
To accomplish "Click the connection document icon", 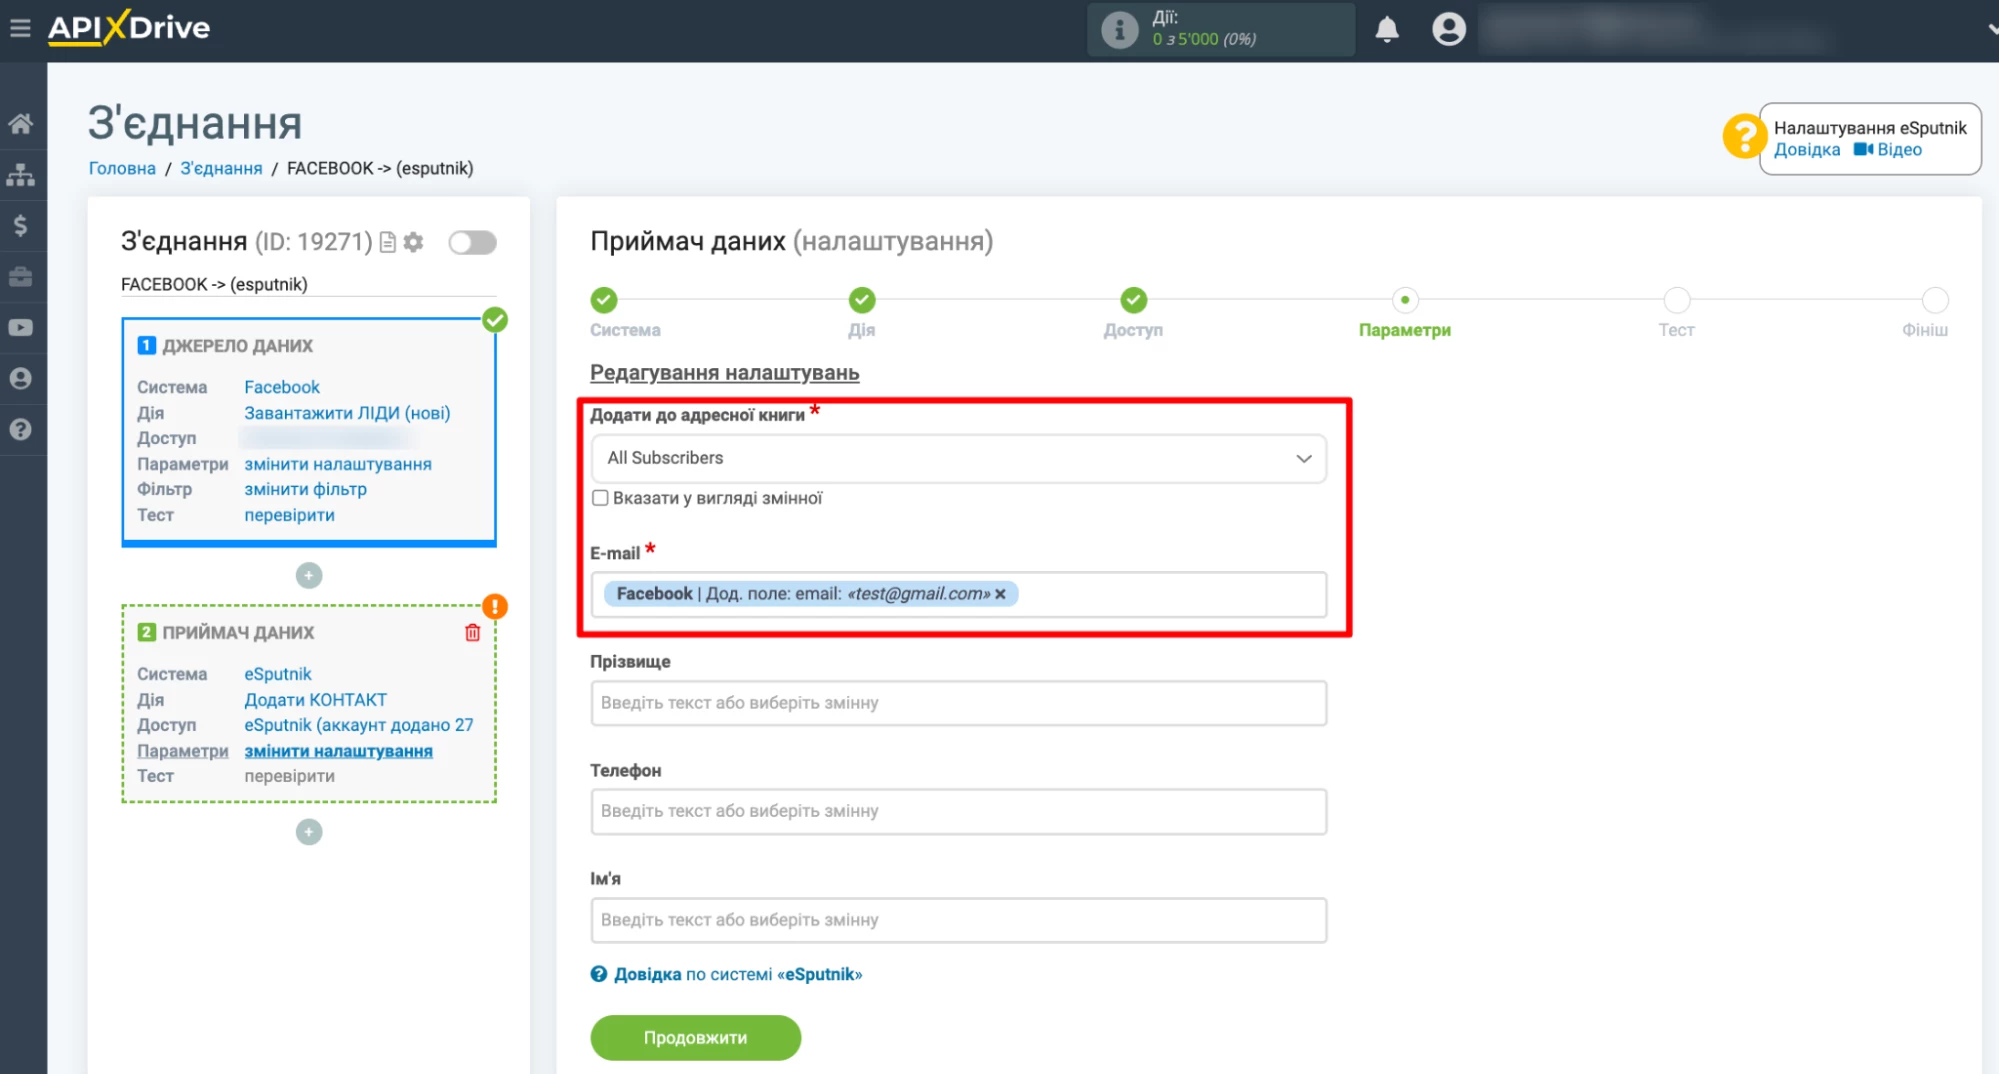I will click(x=388, y=242).
